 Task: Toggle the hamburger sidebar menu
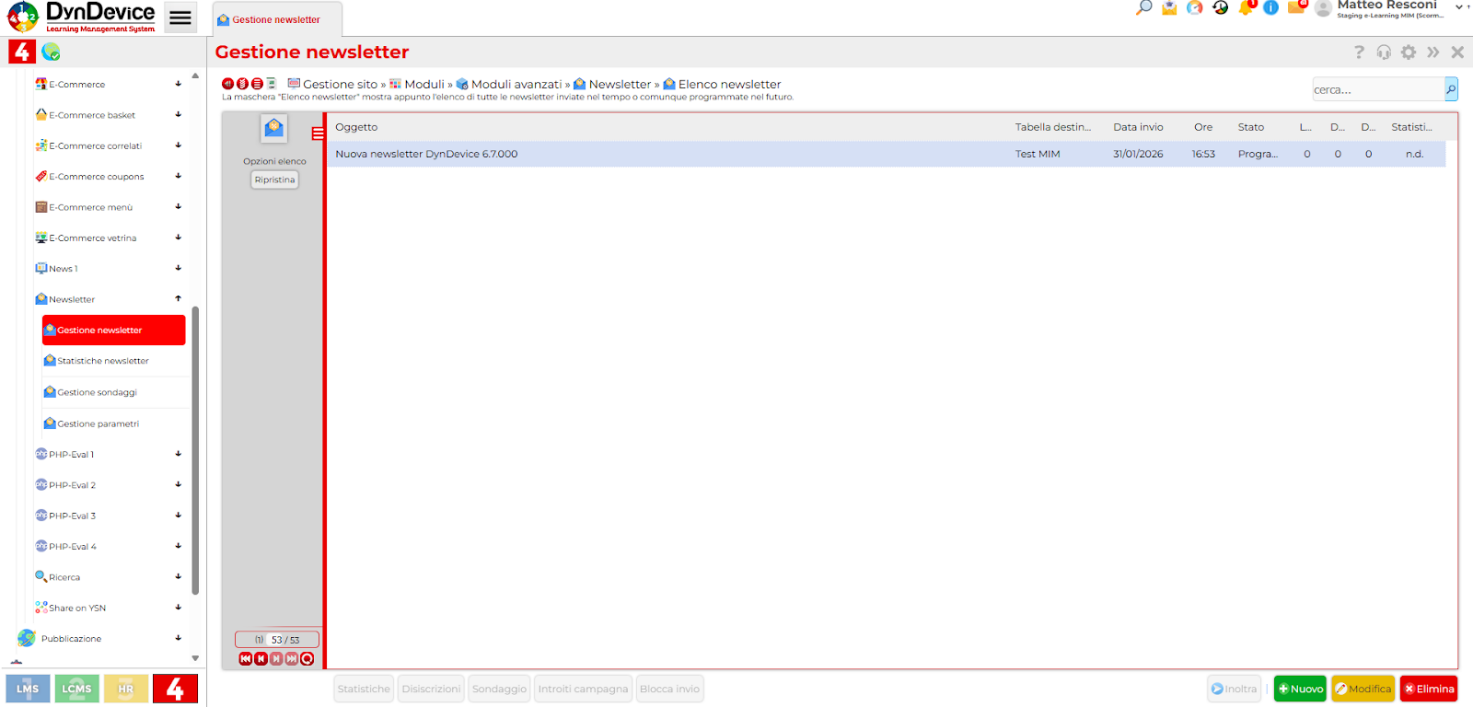pyautogui.click(x=180, y=18)
